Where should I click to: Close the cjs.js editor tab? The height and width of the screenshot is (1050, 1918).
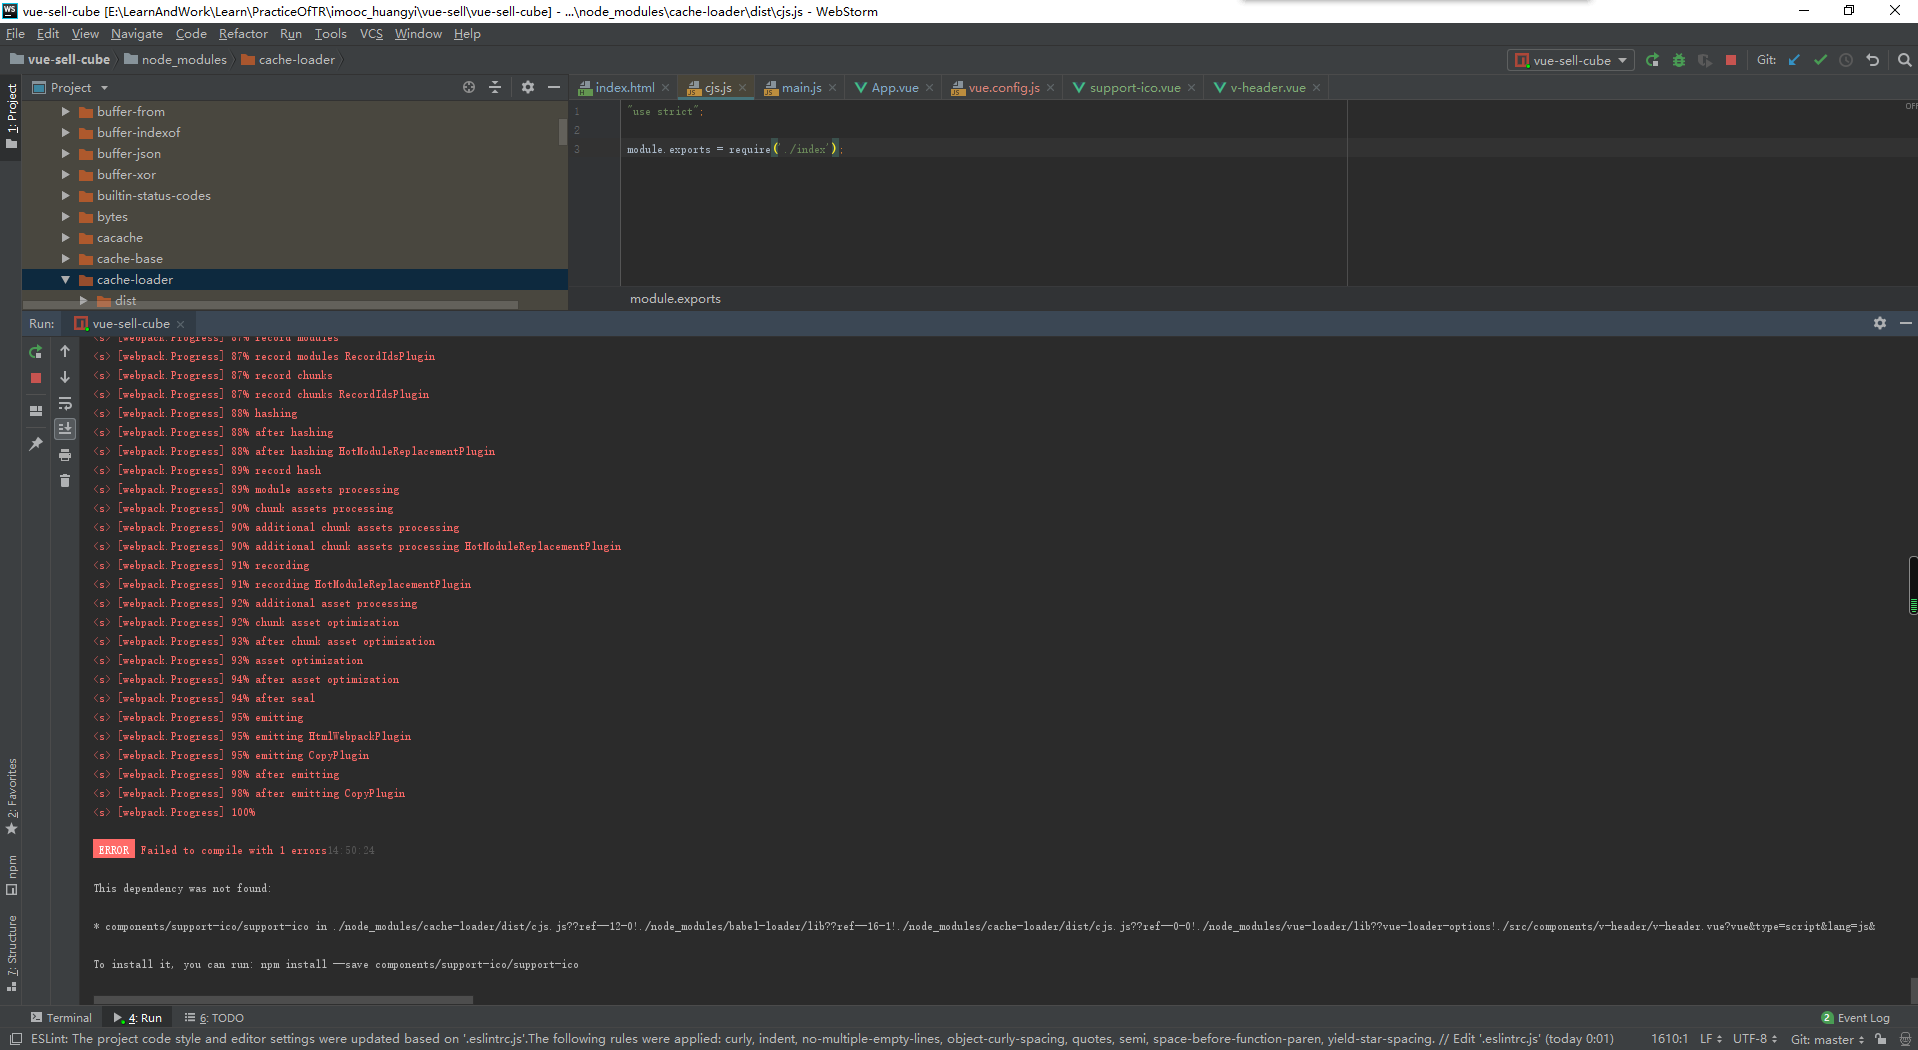pos(743,88)
